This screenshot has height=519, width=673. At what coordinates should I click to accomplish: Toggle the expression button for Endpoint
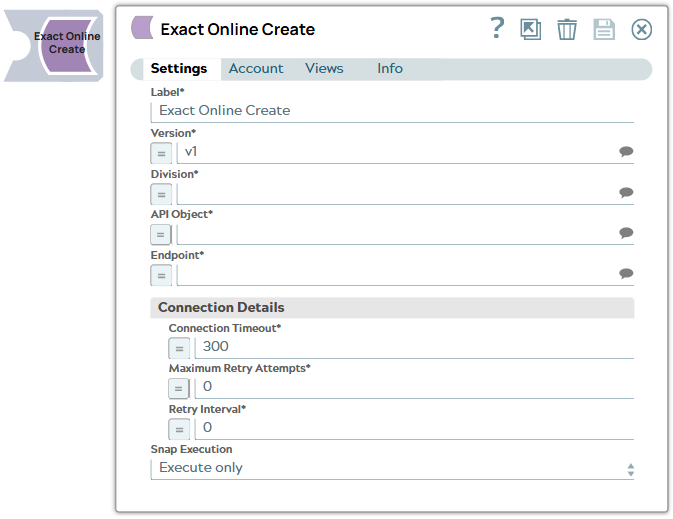(x=161, y=276)
